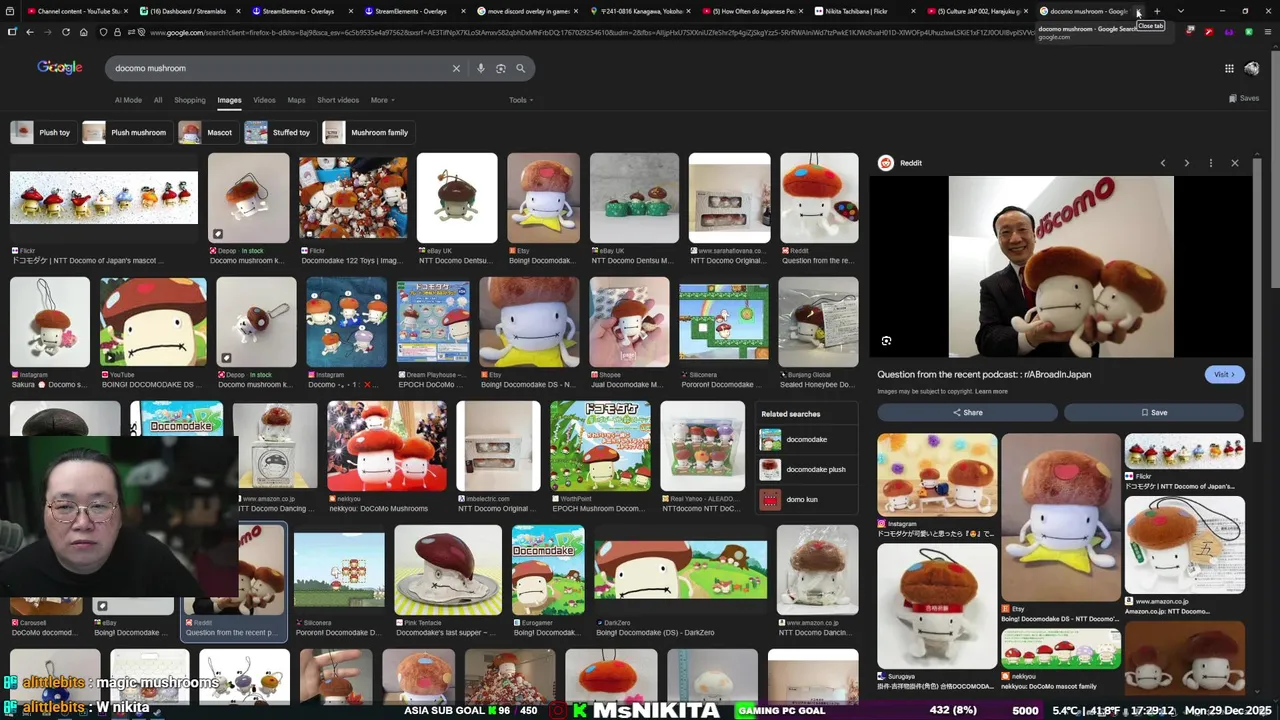Switch to the AI Mode tab
Viewport: 1280px width, 720px height.
(x=128, y=100)
